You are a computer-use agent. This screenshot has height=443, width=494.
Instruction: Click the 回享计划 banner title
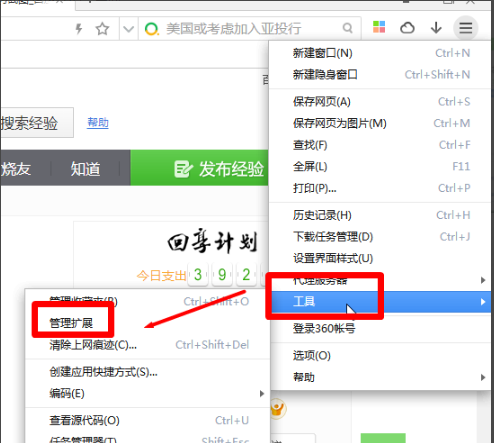(x=212, y=241)
